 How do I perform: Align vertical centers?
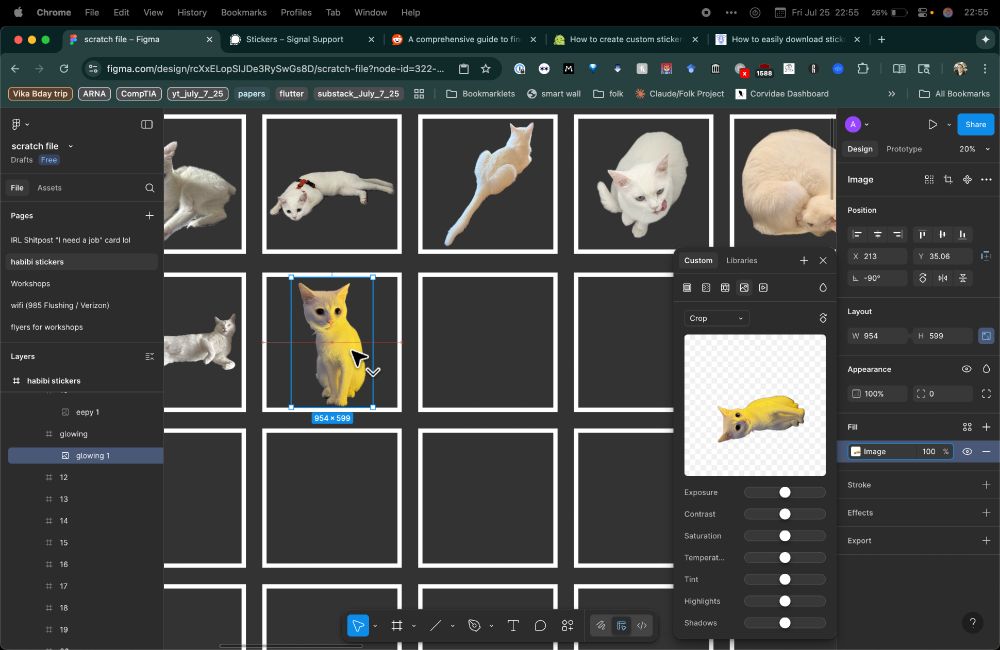click(x=943, y=235)
